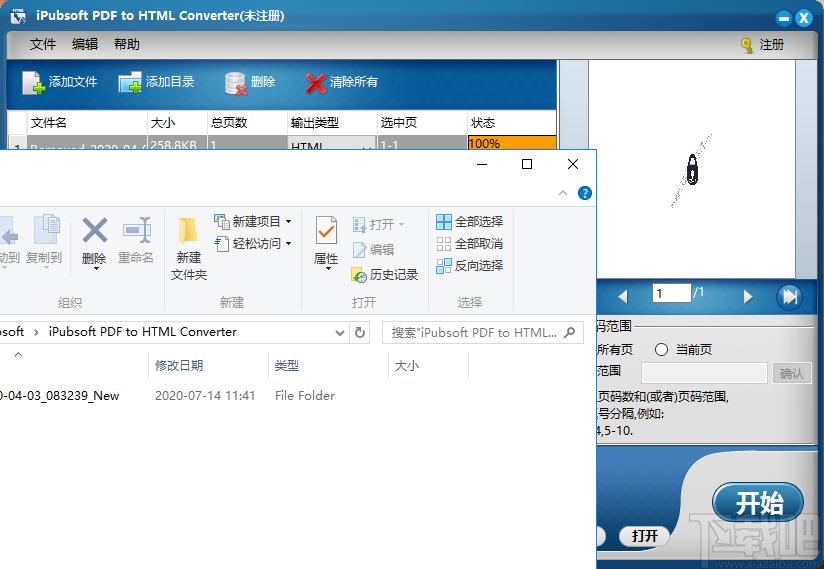Click the 确认 button beside range field

(791, 374)
